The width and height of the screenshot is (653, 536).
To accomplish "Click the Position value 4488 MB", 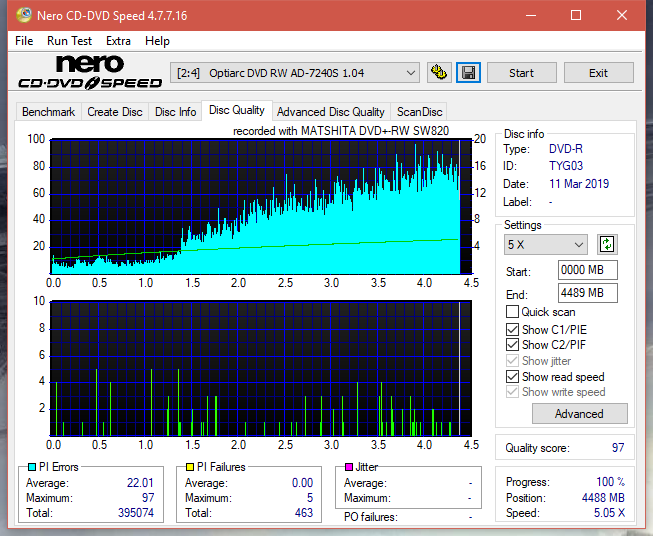I will pos(603,498).
